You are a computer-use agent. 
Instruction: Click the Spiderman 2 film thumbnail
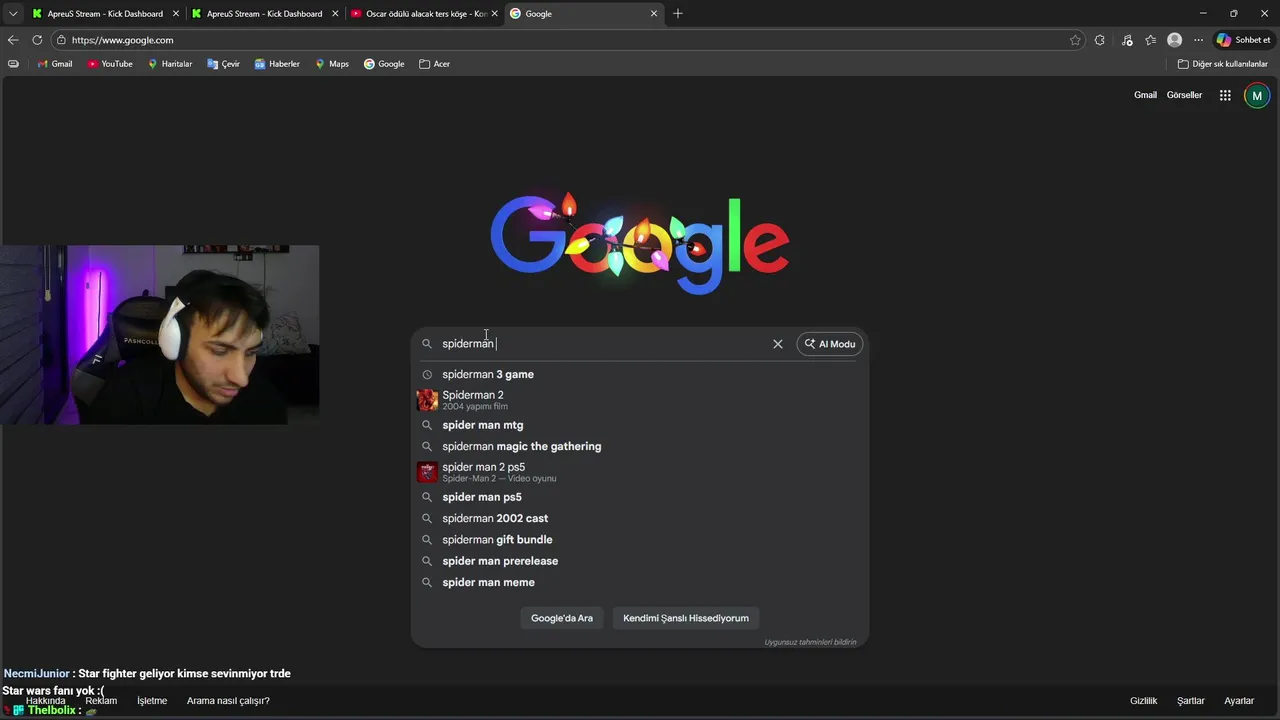click(x=427, y=400)
